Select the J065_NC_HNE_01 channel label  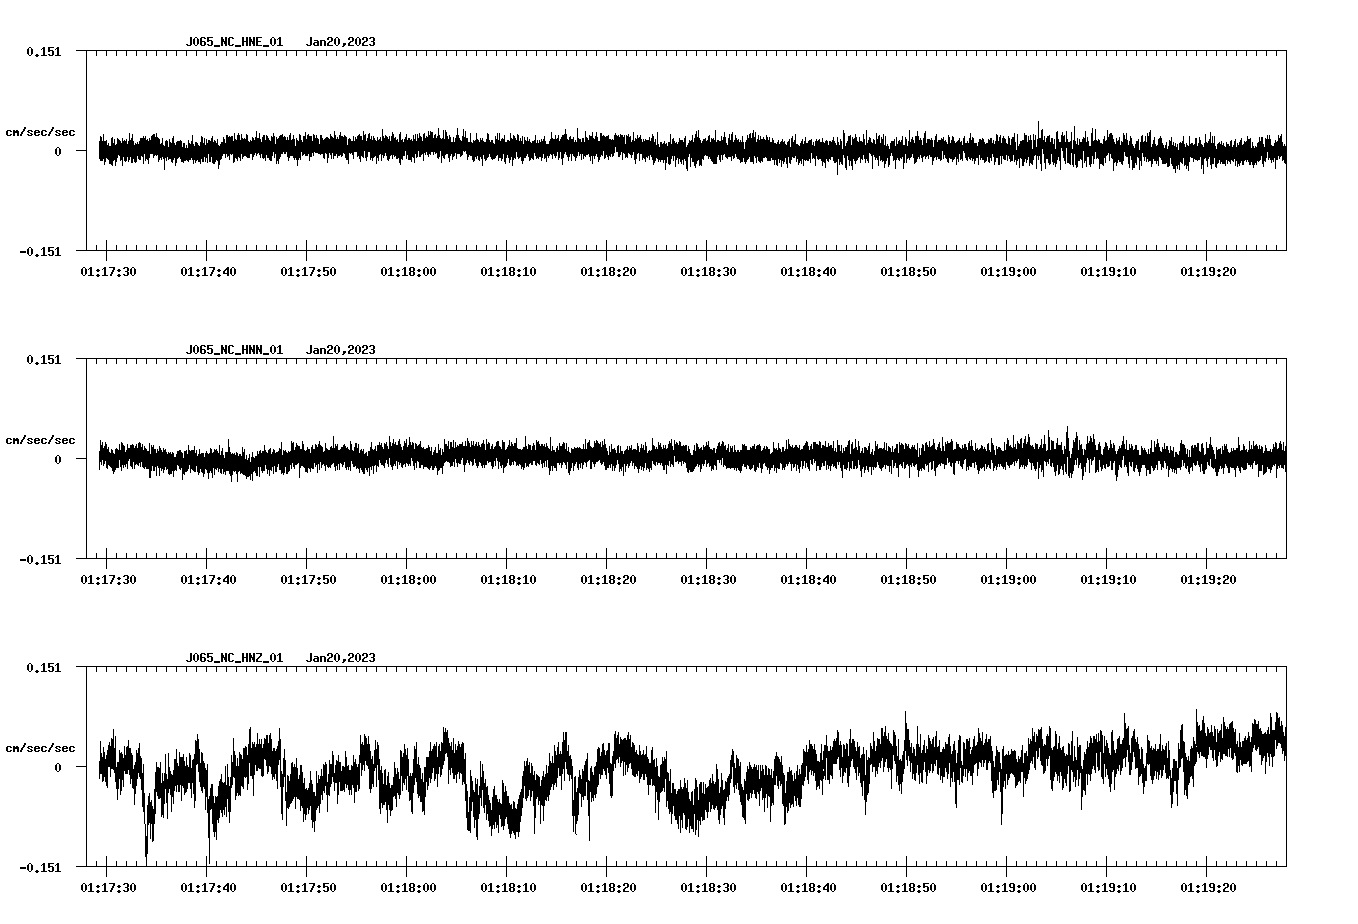pyautogui.click(x=233, y=42)
